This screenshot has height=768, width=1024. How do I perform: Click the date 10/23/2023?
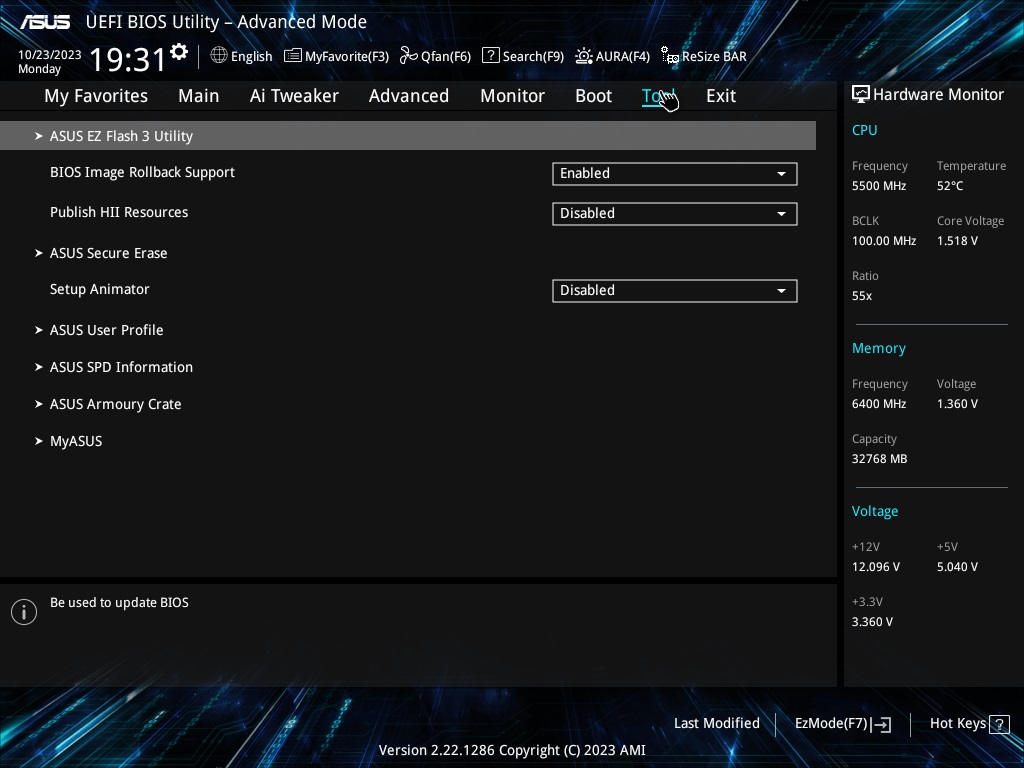pyautogui.click(x=50, y=55)
